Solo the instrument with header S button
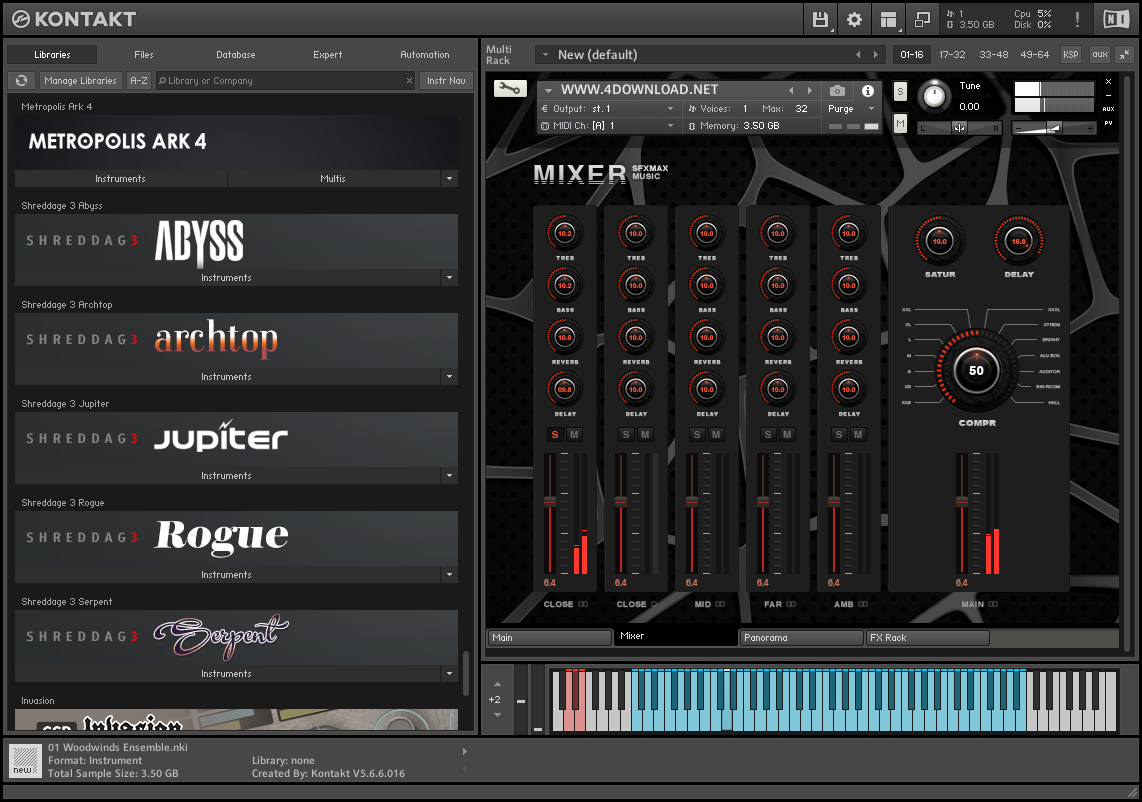The height and width of the screenshot is (802, 1142). 901,92
